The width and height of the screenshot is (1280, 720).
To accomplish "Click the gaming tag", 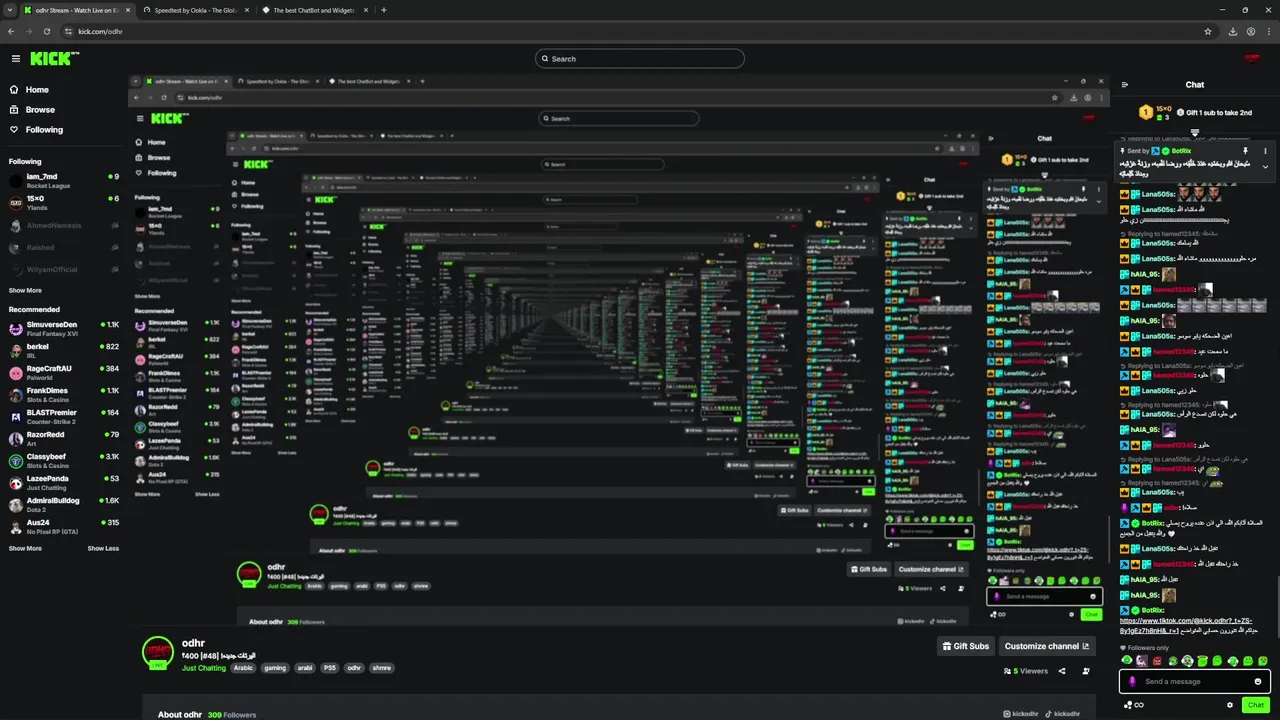I will pos(275,668).
